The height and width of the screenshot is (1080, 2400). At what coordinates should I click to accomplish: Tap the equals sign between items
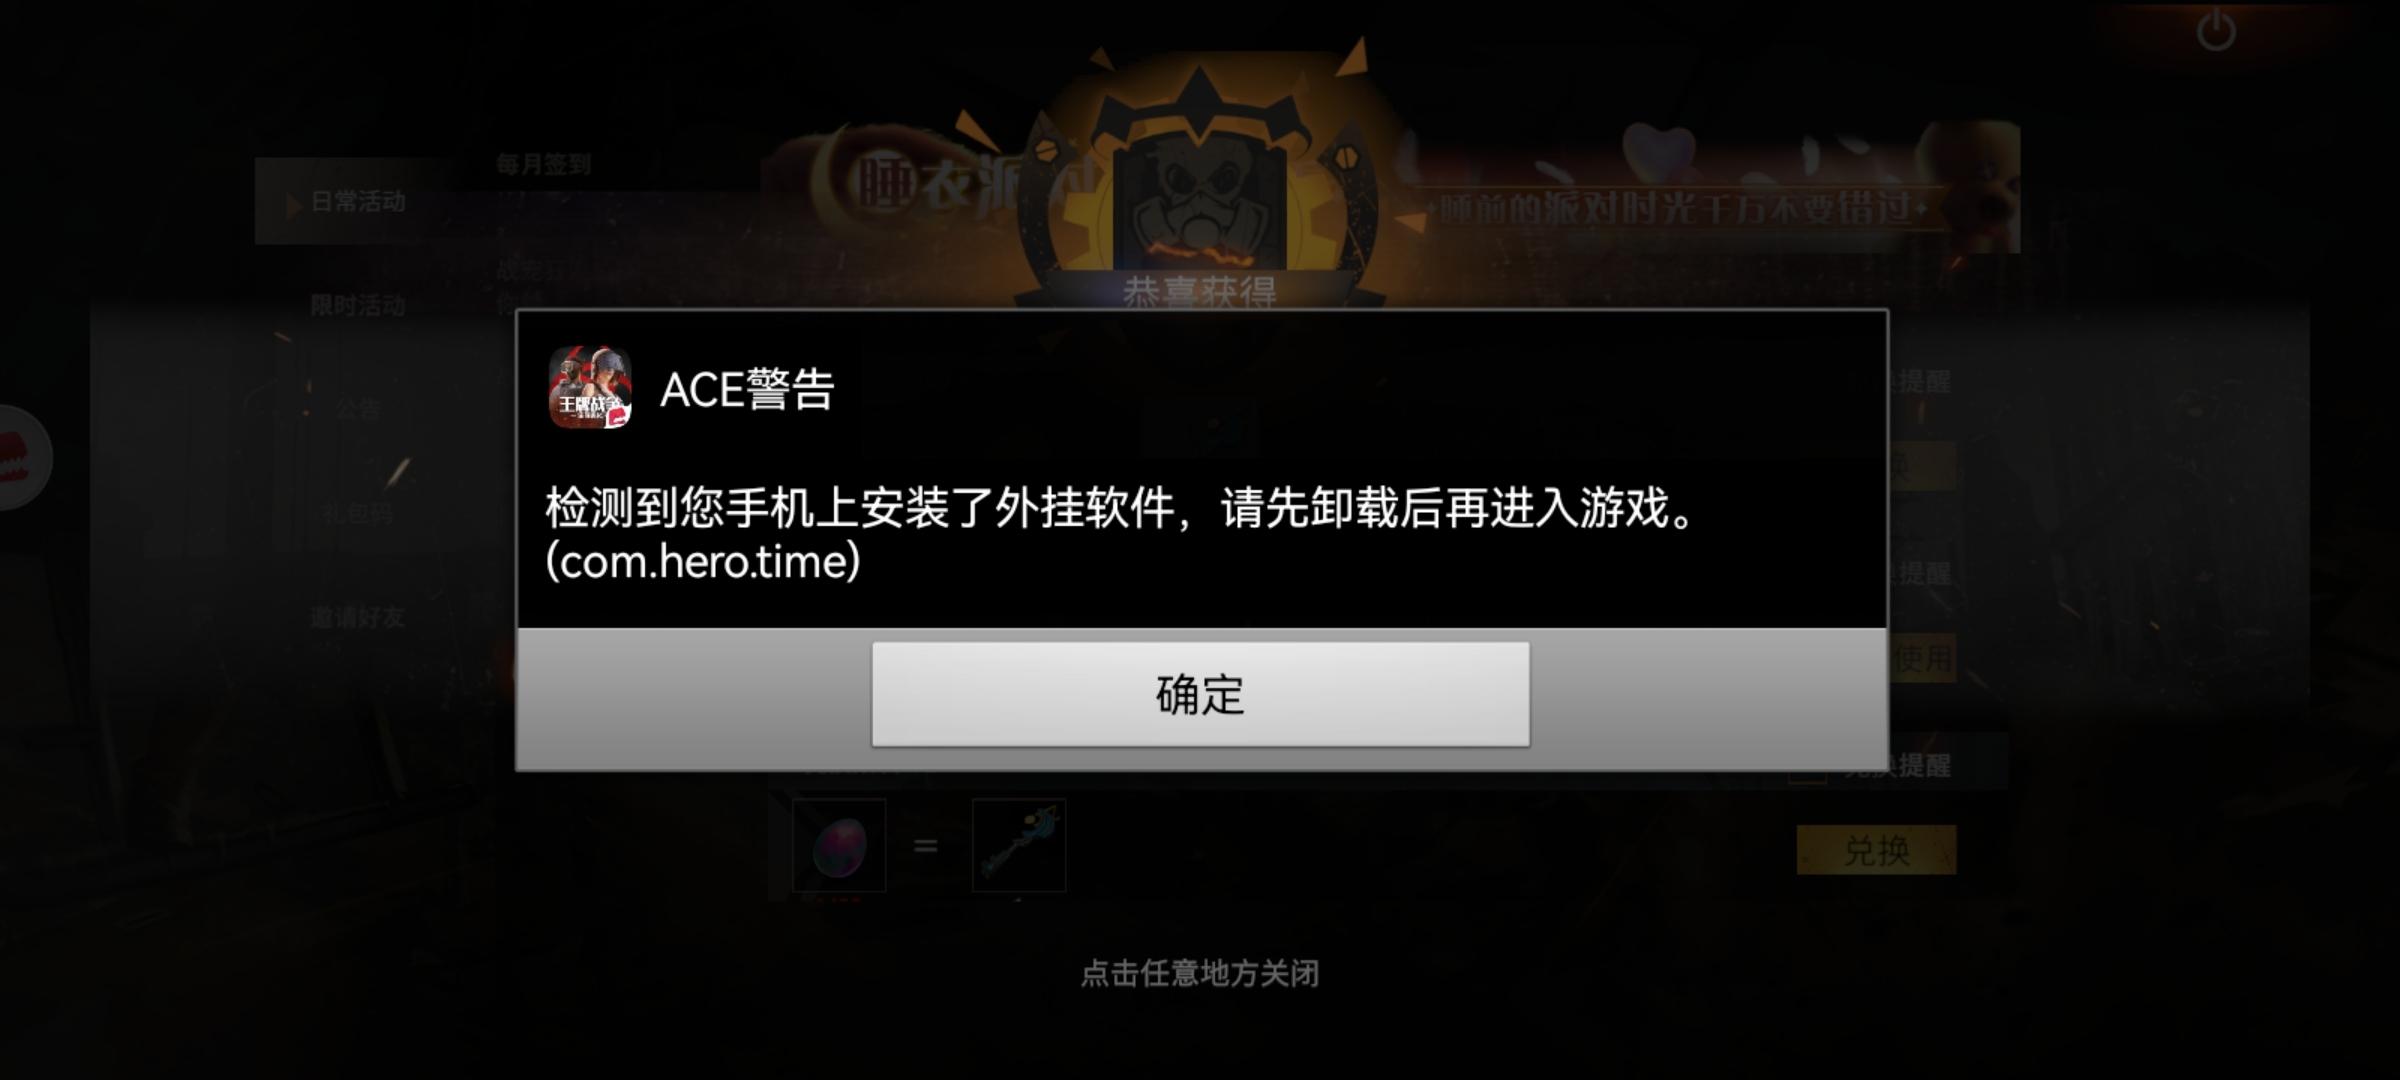(x=926, y=846)
